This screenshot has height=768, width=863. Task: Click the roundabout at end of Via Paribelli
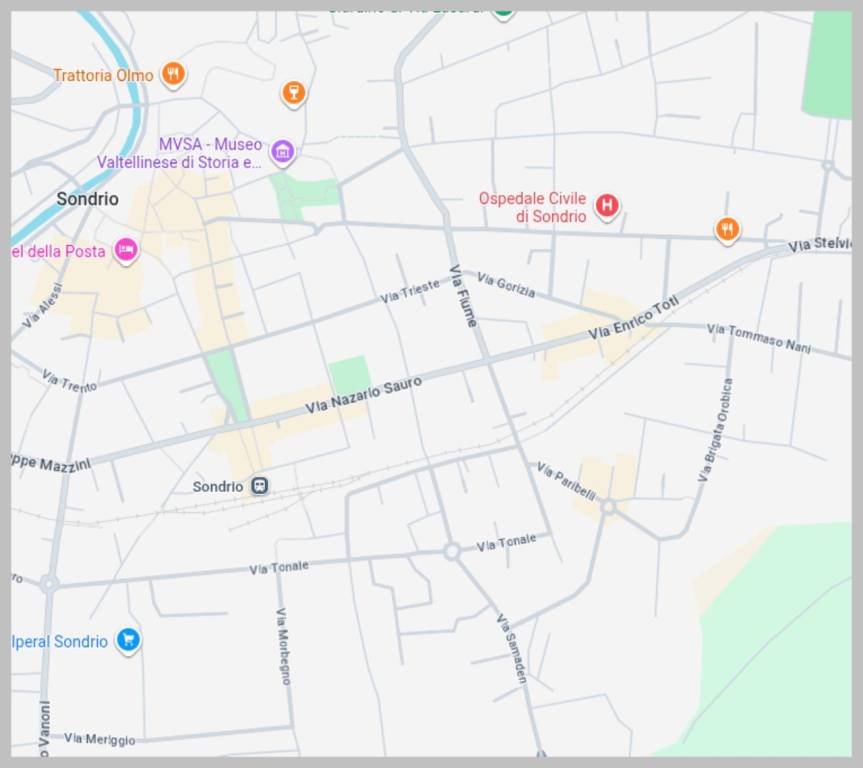pos(608,506)
